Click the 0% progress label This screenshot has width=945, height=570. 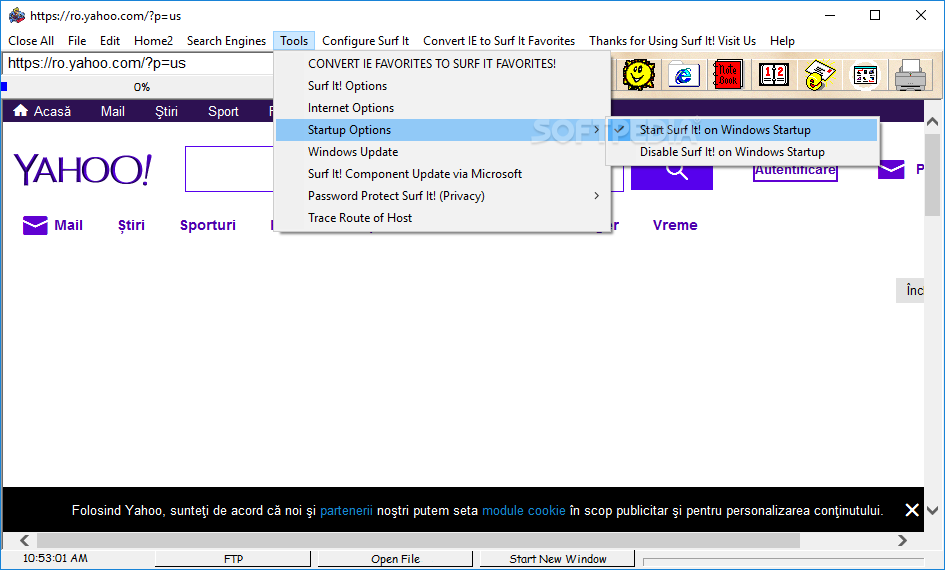point(142,87)
